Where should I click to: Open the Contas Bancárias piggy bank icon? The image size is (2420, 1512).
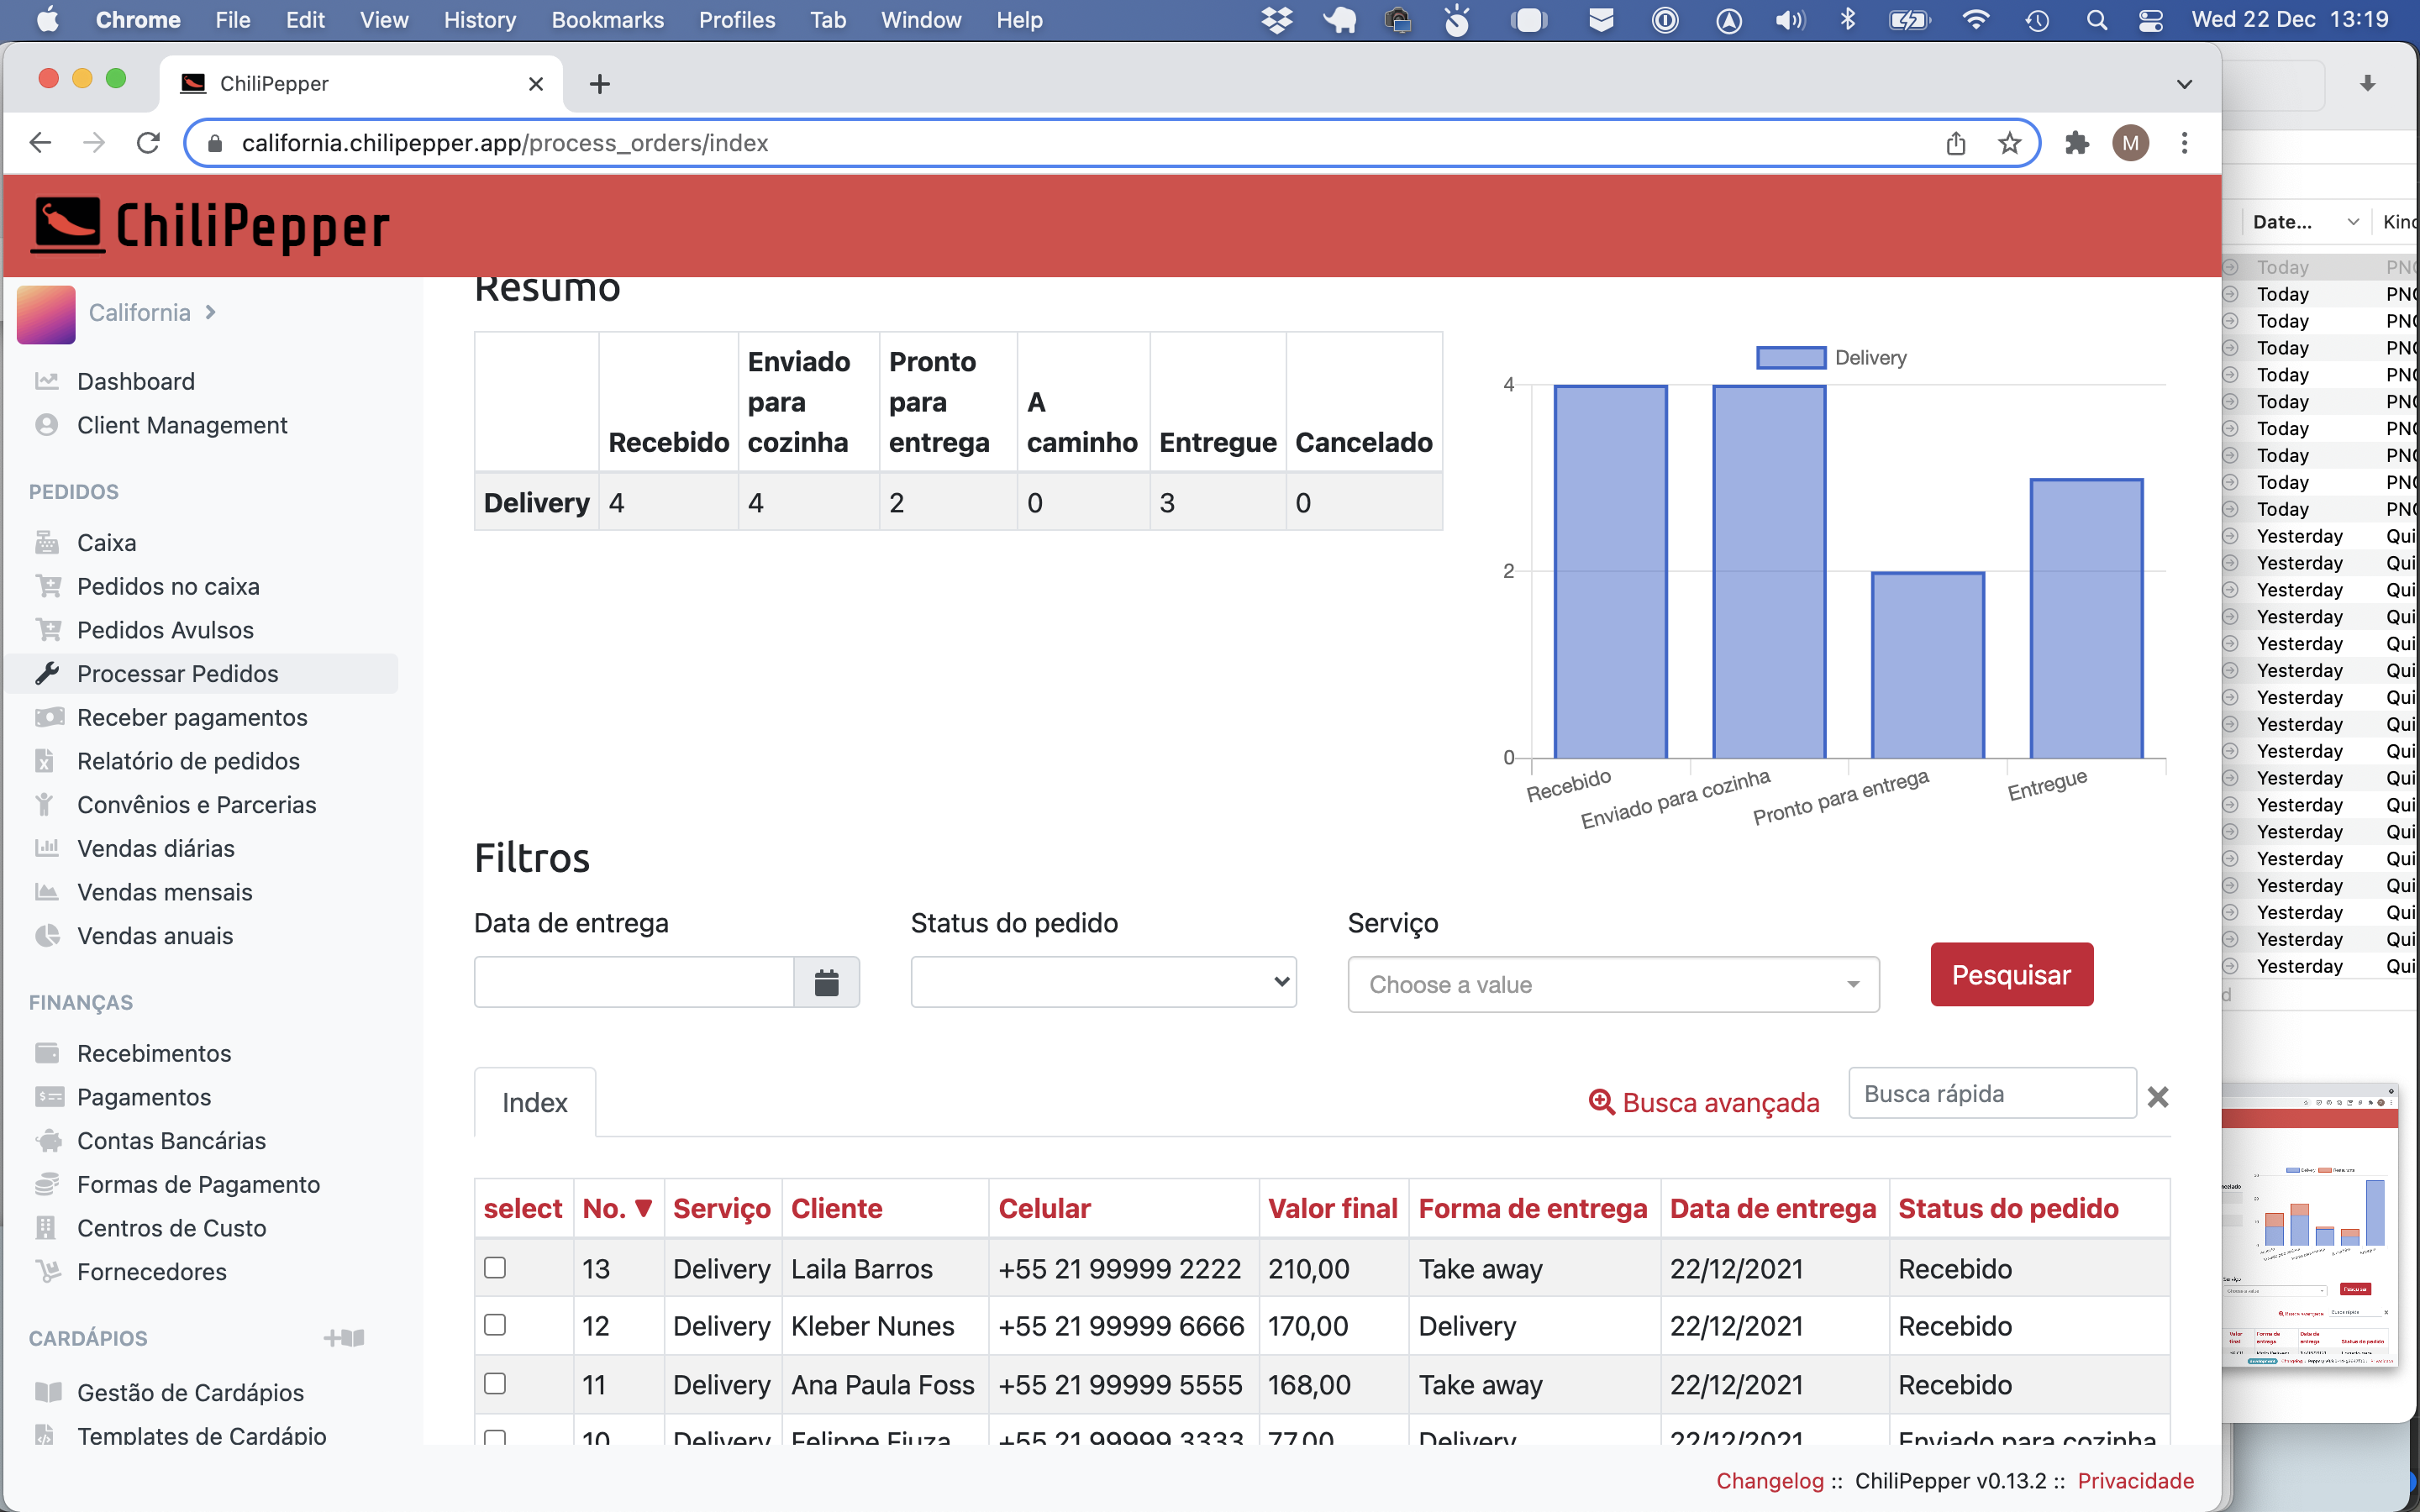coord(48,1140)
